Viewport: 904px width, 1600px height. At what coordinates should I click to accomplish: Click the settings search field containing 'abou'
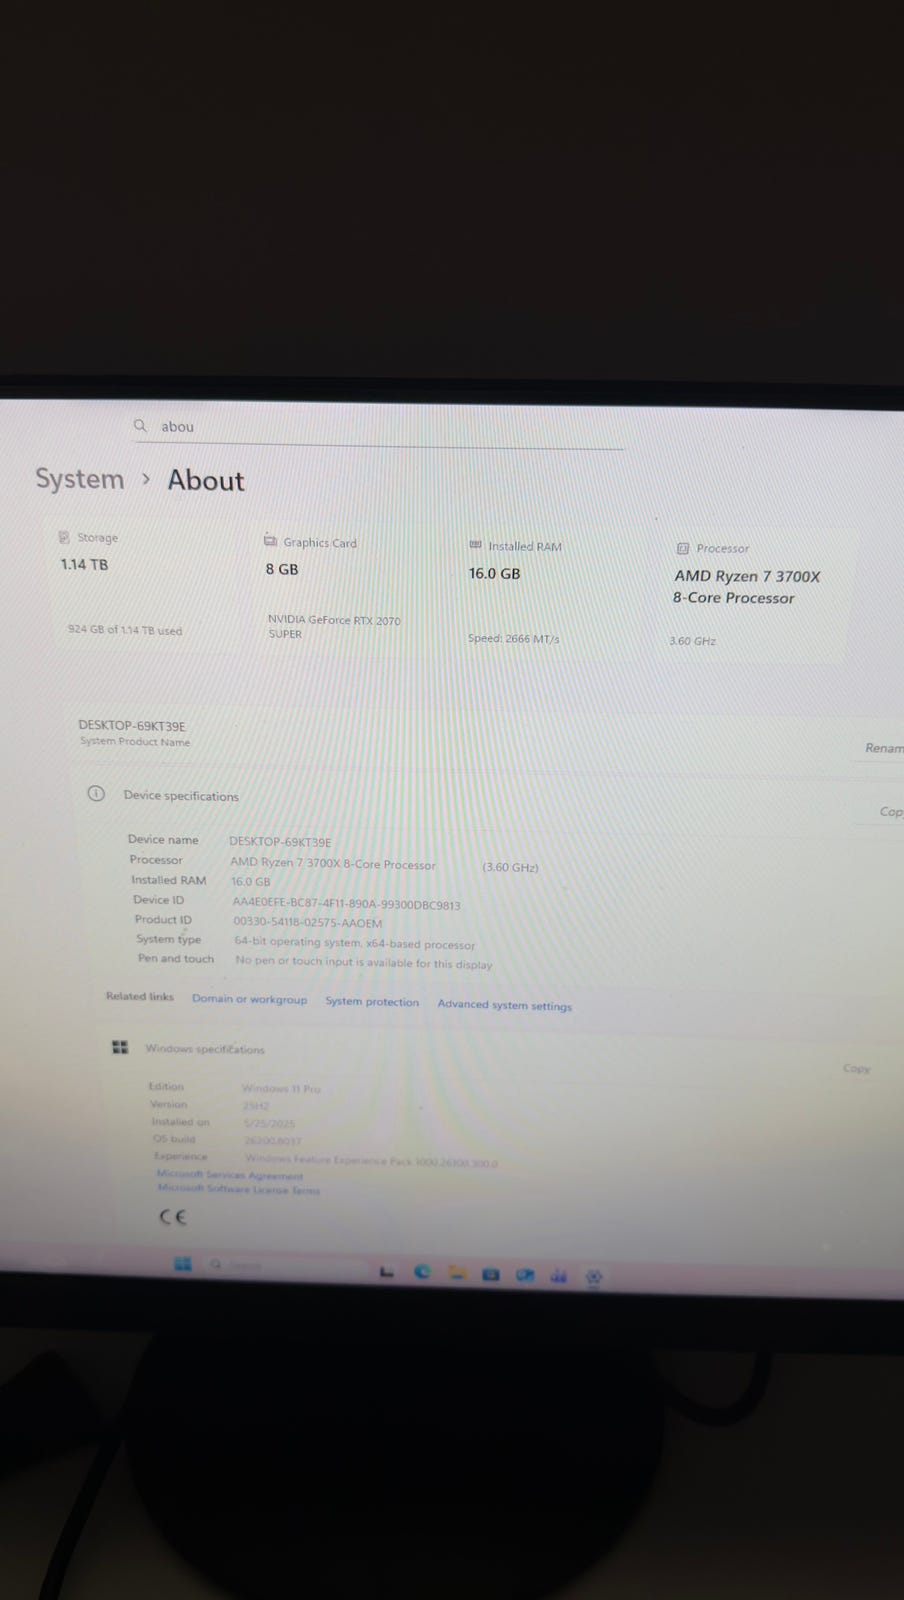click(x=378, y=429)
